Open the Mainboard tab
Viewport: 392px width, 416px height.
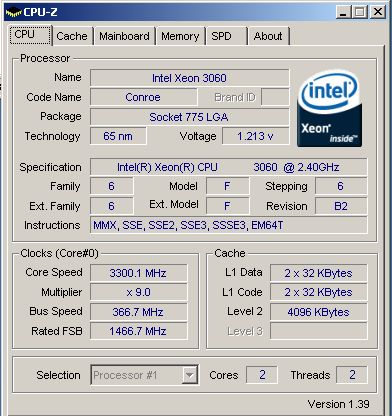[124, 36]
